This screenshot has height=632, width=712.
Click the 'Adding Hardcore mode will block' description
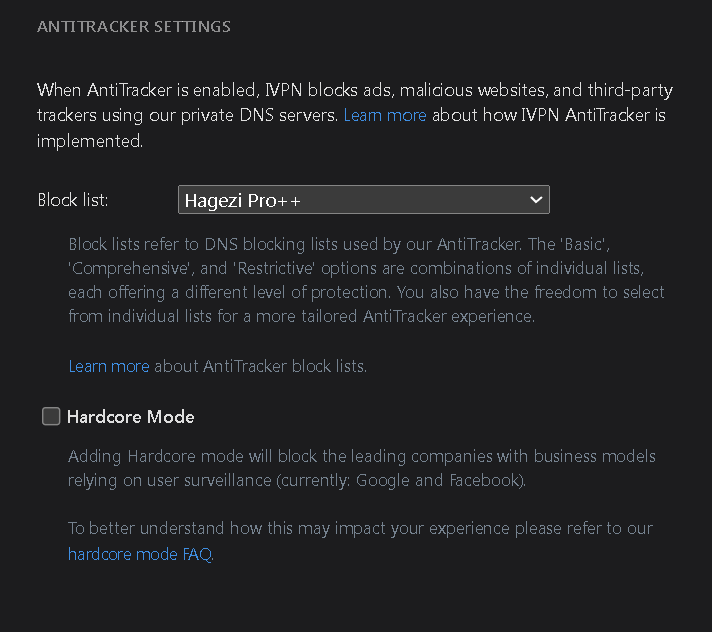click(361, 457)
